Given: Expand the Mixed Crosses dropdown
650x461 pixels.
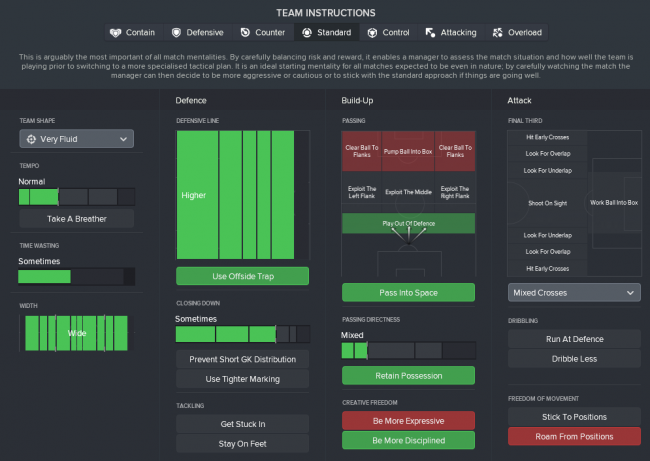Looking at the screenshot, I should 573,293.
